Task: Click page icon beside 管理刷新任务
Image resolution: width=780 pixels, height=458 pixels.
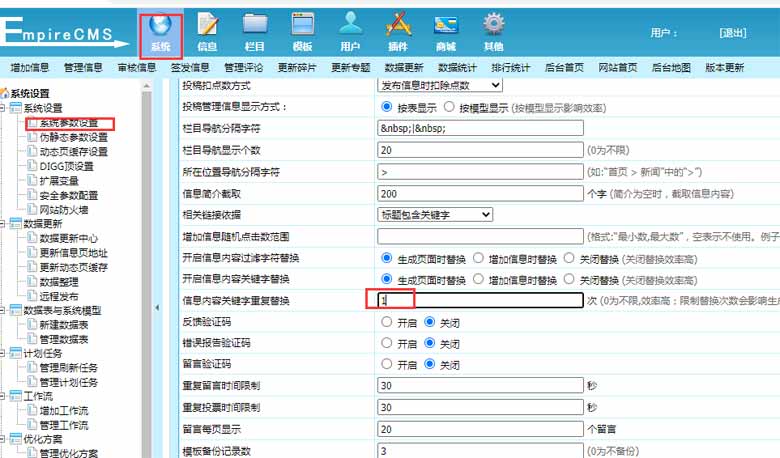Action: click(32, 367)
